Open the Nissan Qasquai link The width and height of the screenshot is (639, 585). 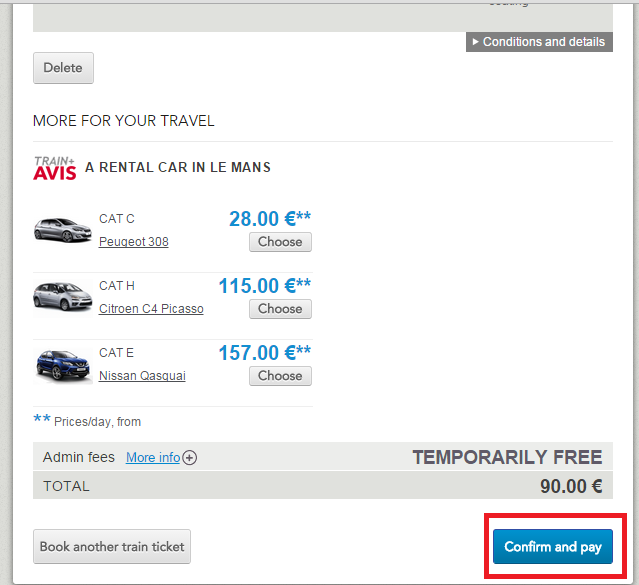(142, 376)
